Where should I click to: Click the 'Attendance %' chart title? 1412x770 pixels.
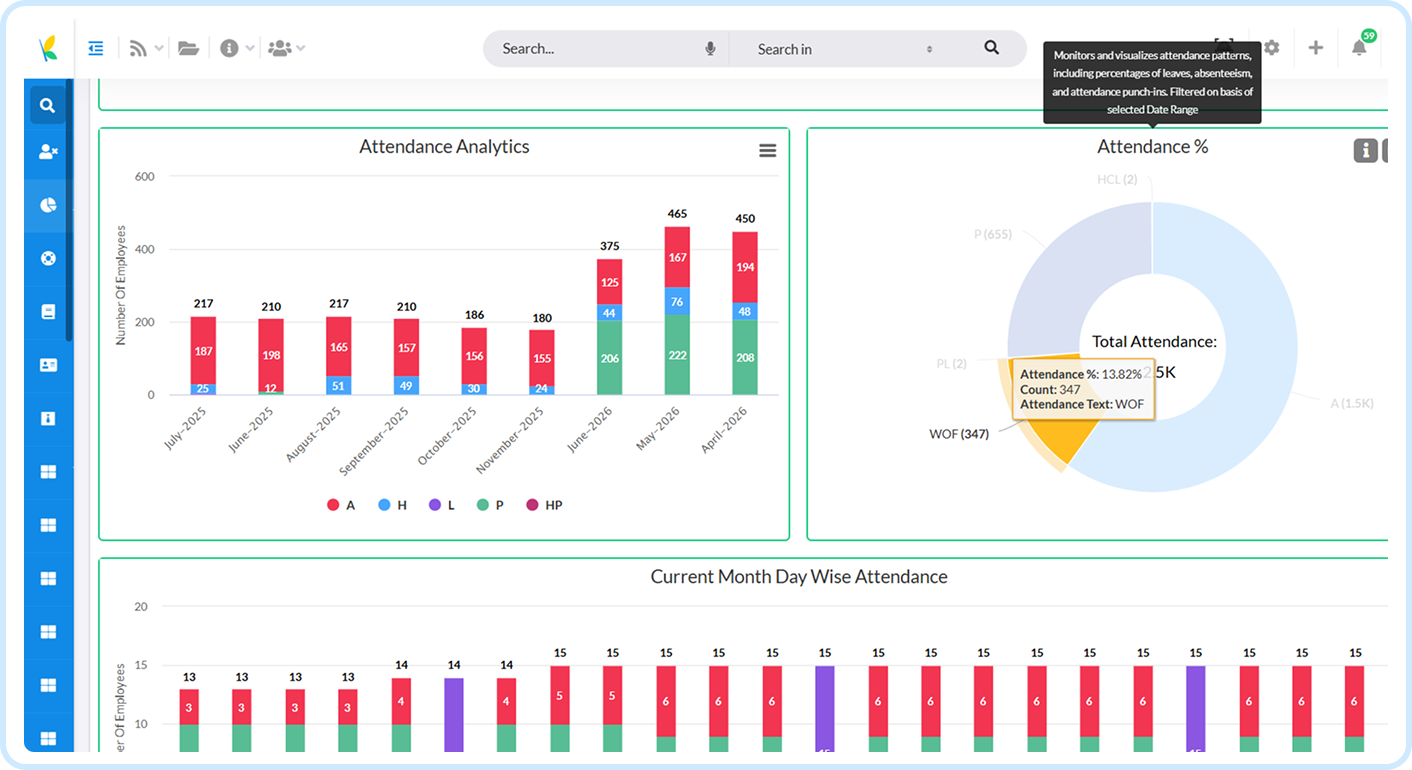(x=1152, y=147)
